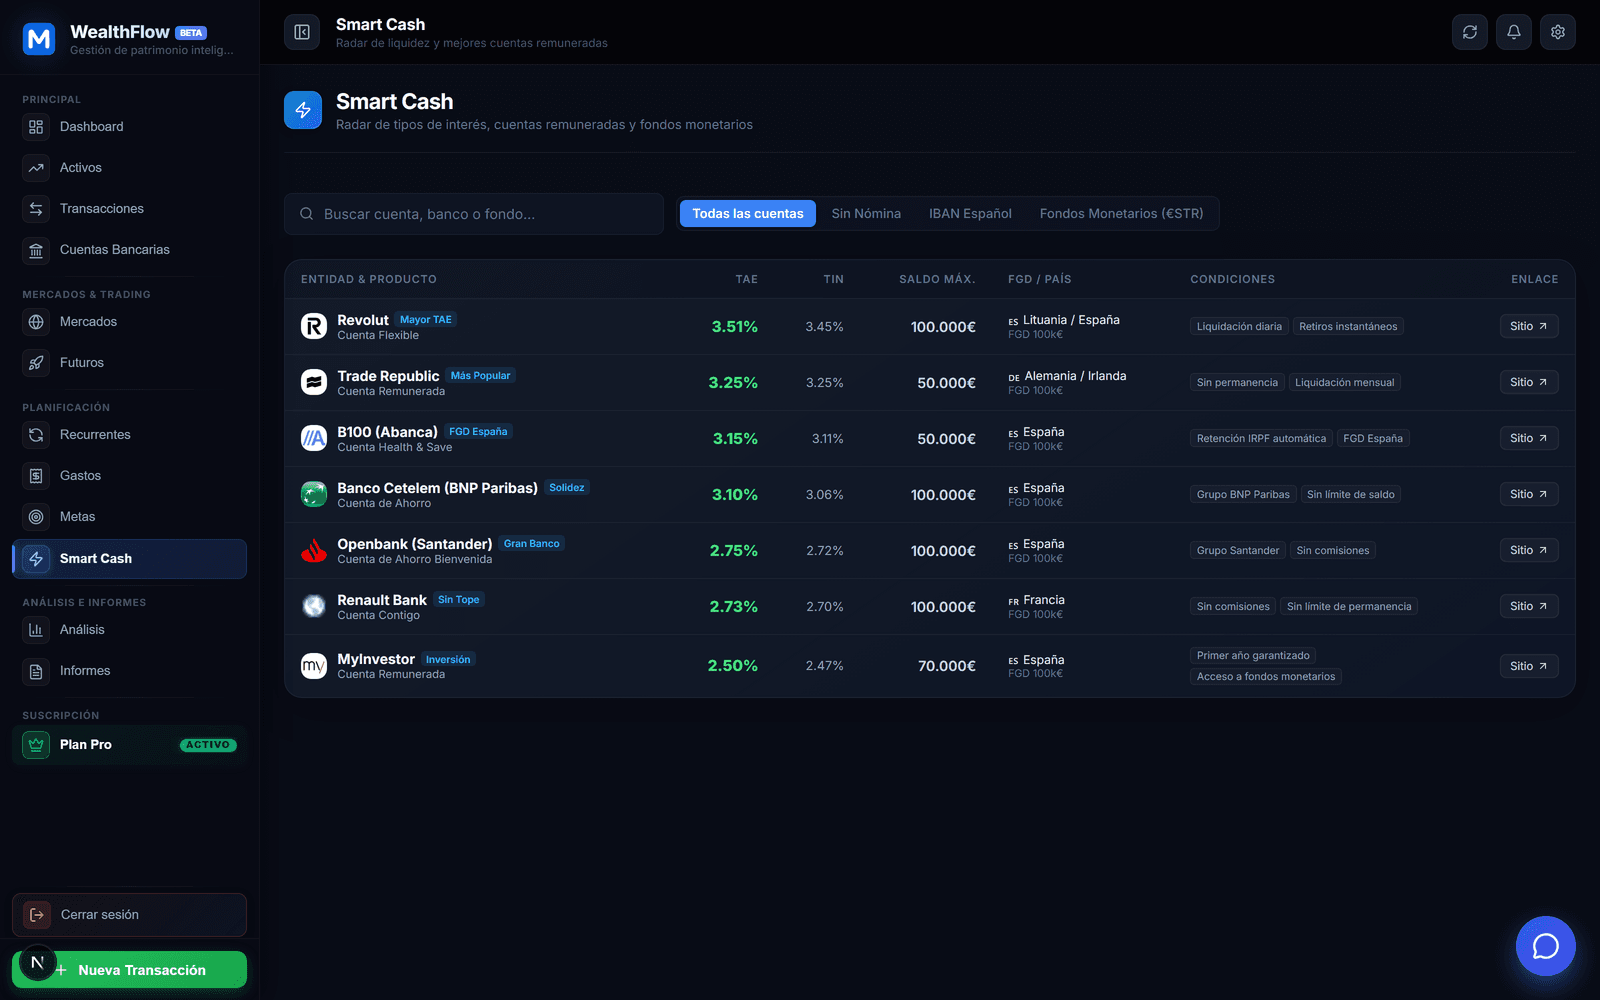Focus the Buscar cuenta search field
The height and width of the screenshot is (1000, 1600).
point(474,214)
